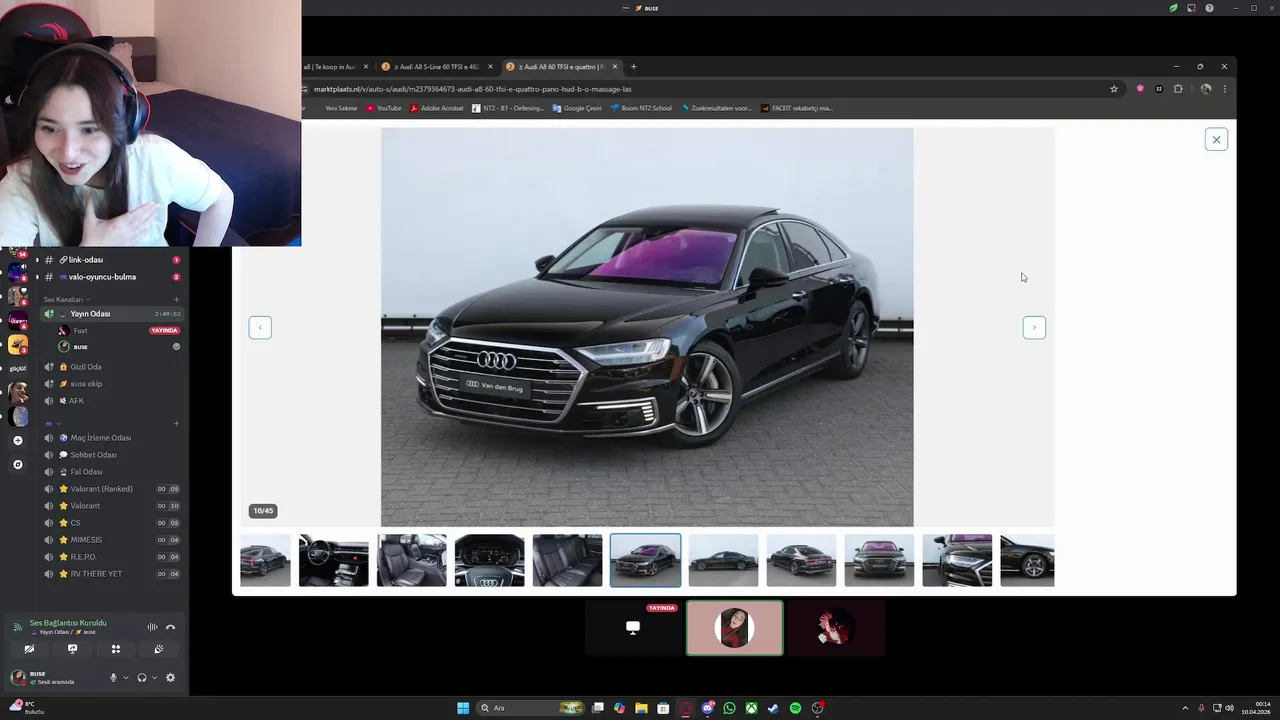Open WhatsApp from taskbar
The image size is (1280, 720).
729,708
